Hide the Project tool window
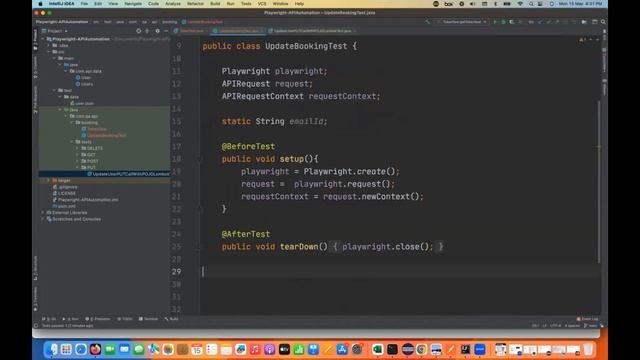Image resolution: width=640 pixels, height=360 pixels. pyautogui.click(x=166, y=31)
